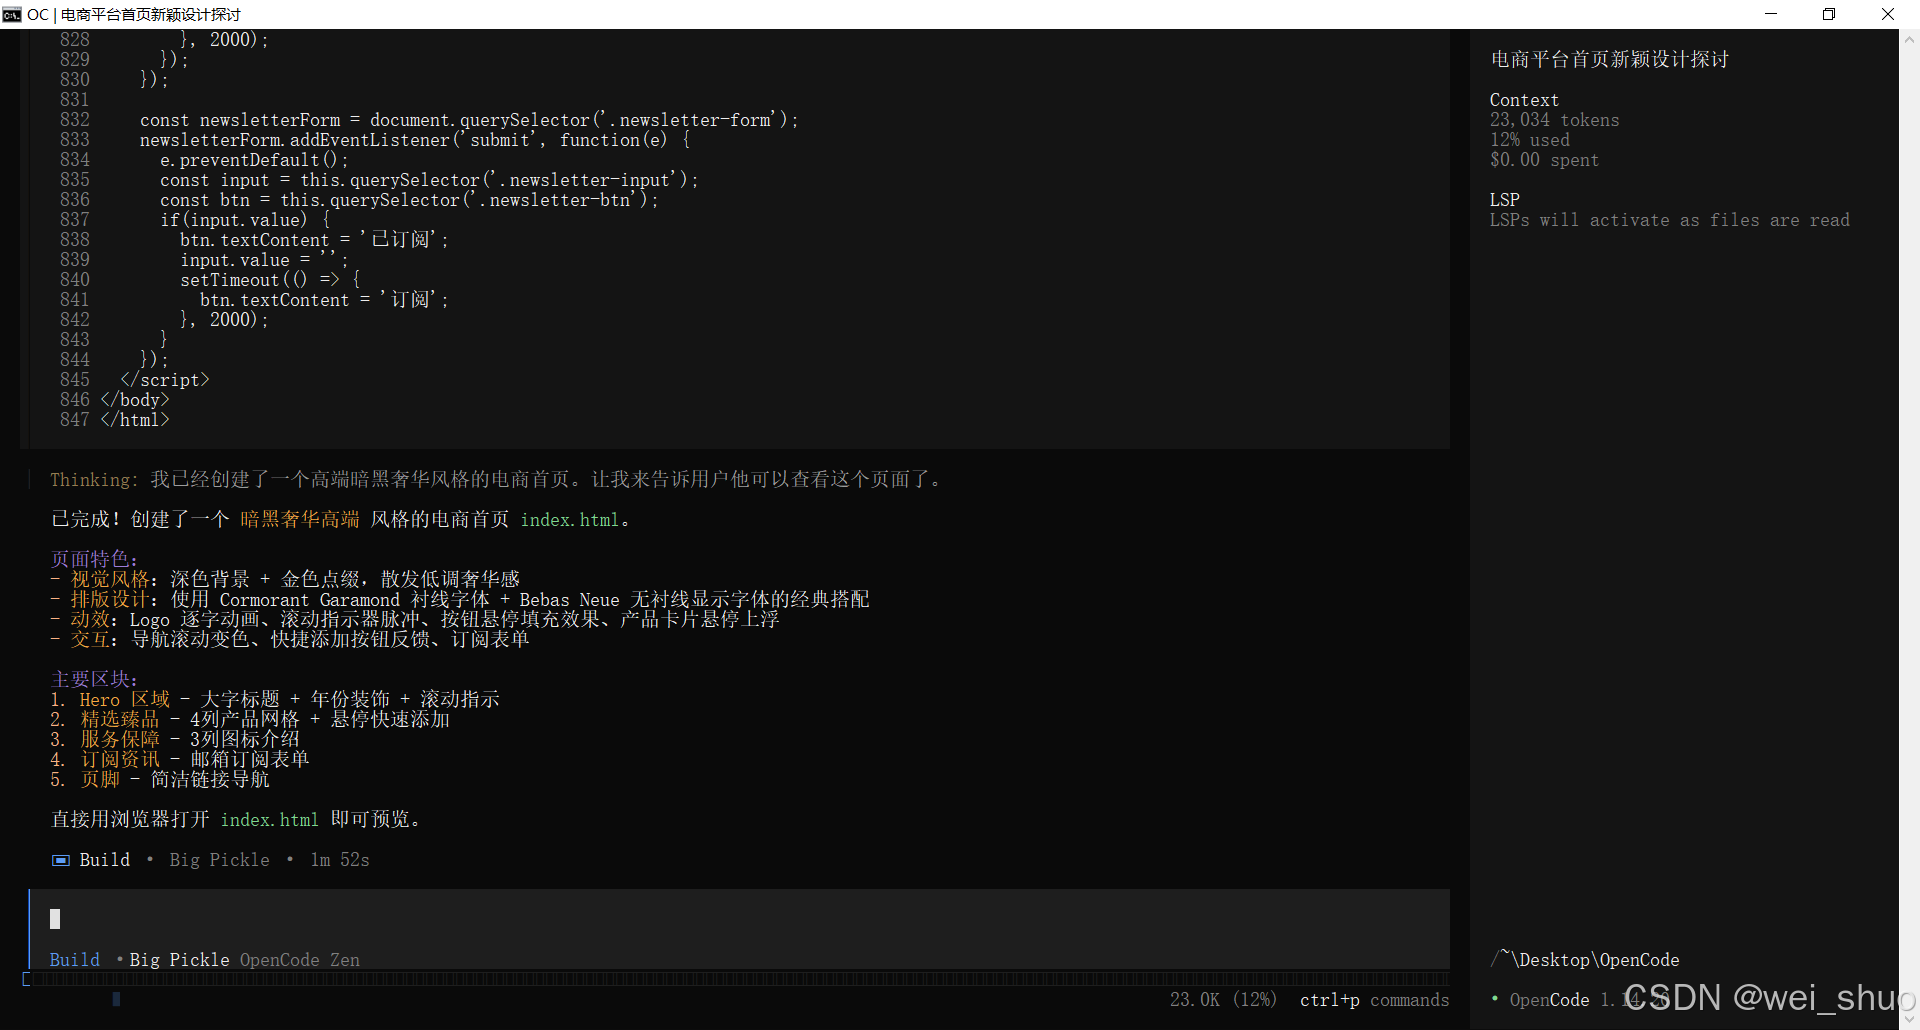Click list item 4 订阅资讯
The width and height of the screenshot is (1920, 1030).
180,760
